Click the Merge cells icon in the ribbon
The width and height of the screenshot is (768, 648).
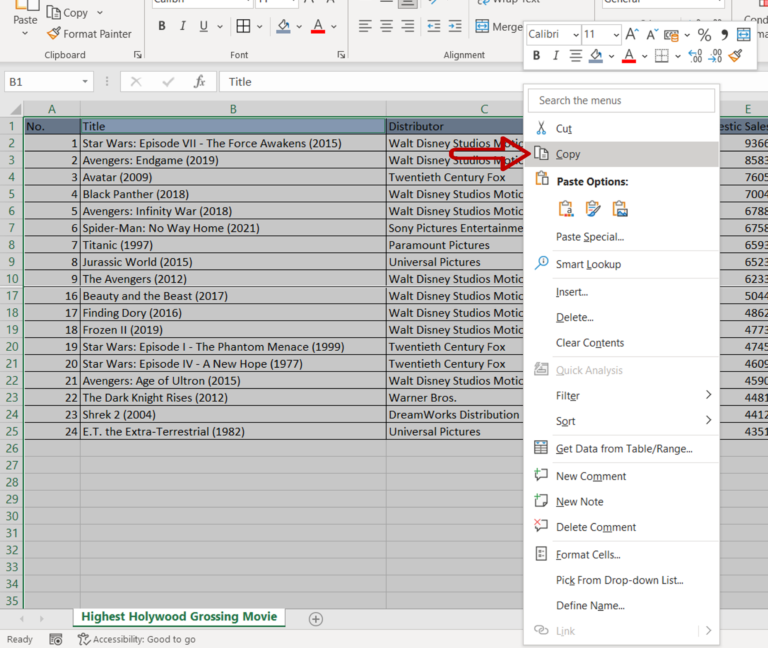483,27
